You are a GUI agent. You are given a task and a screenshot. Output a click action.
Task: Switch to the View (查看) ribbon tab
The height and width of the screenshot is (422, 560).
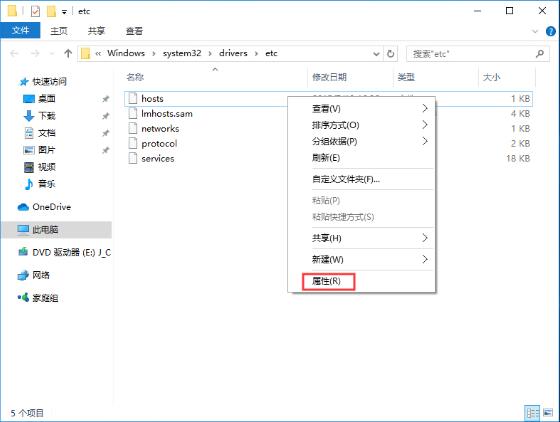134,31
